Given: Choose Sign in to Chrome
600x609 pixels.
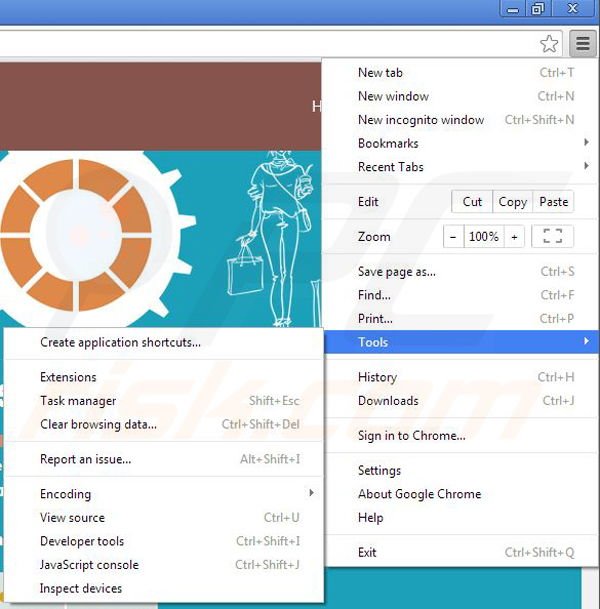Looking at the screenshot, I should tap(411, 436).
